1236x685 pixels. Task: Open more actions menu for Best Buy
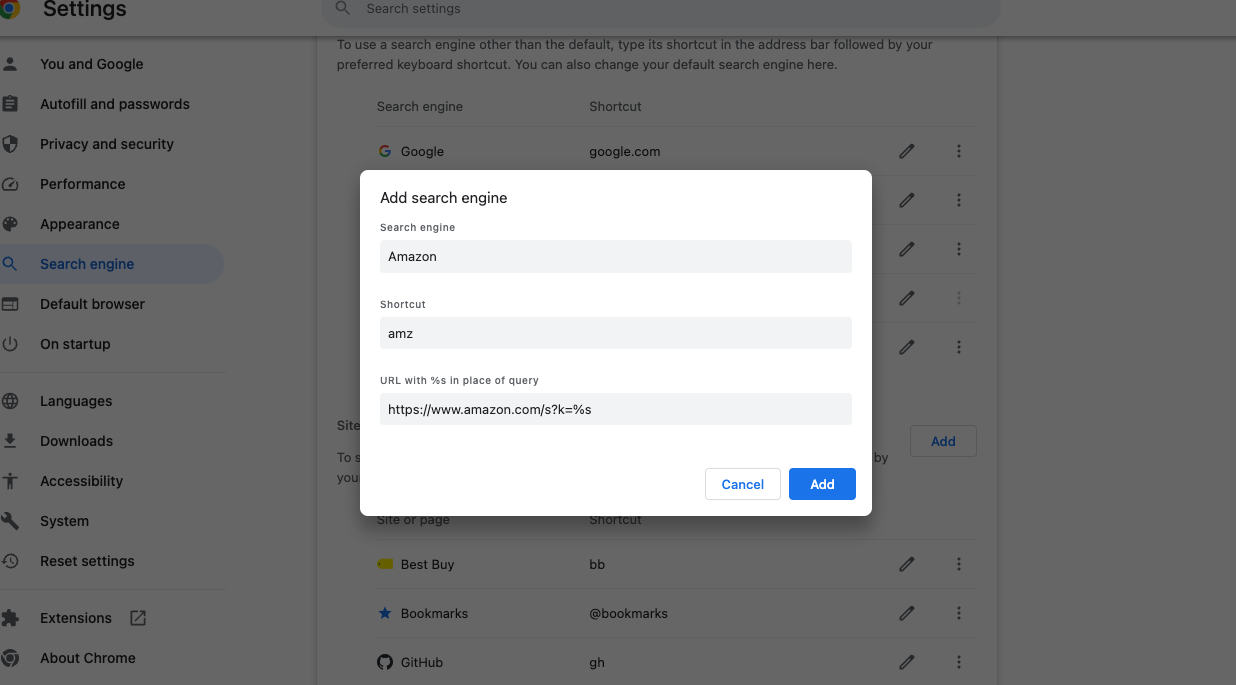pyautogui.click(x=958, y=564)
